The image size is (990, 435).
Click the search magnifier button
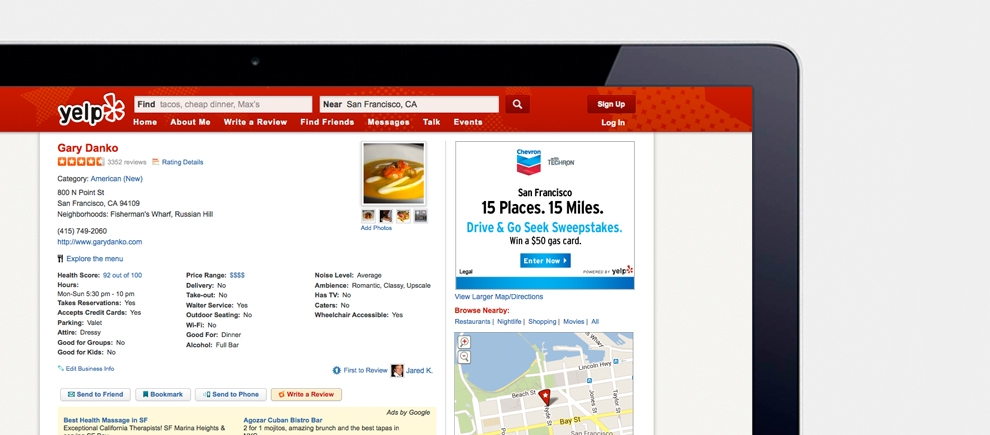pos(517,104)
